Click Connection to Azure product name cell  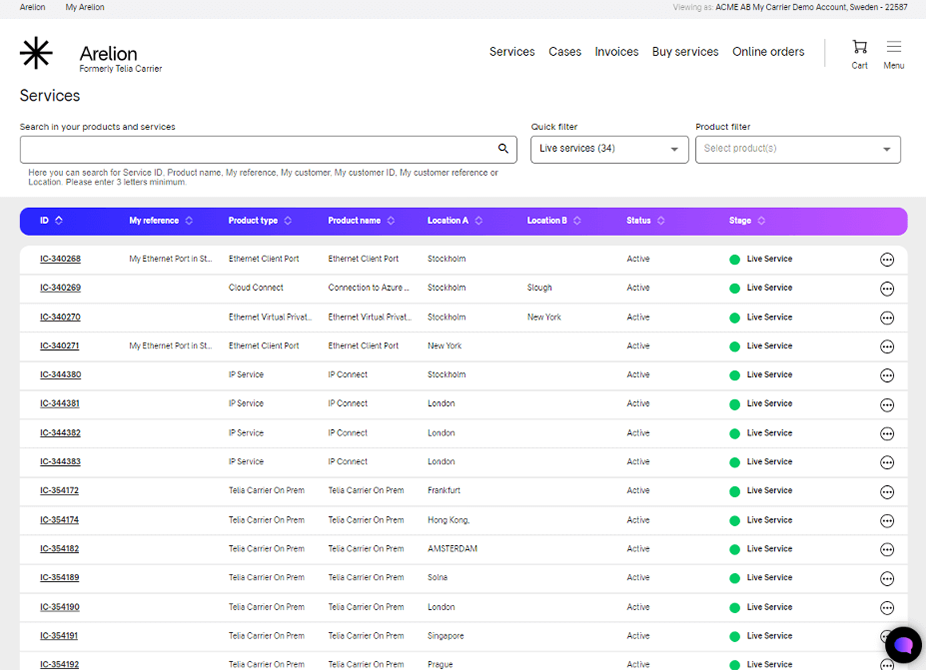(x=368, y=288)
